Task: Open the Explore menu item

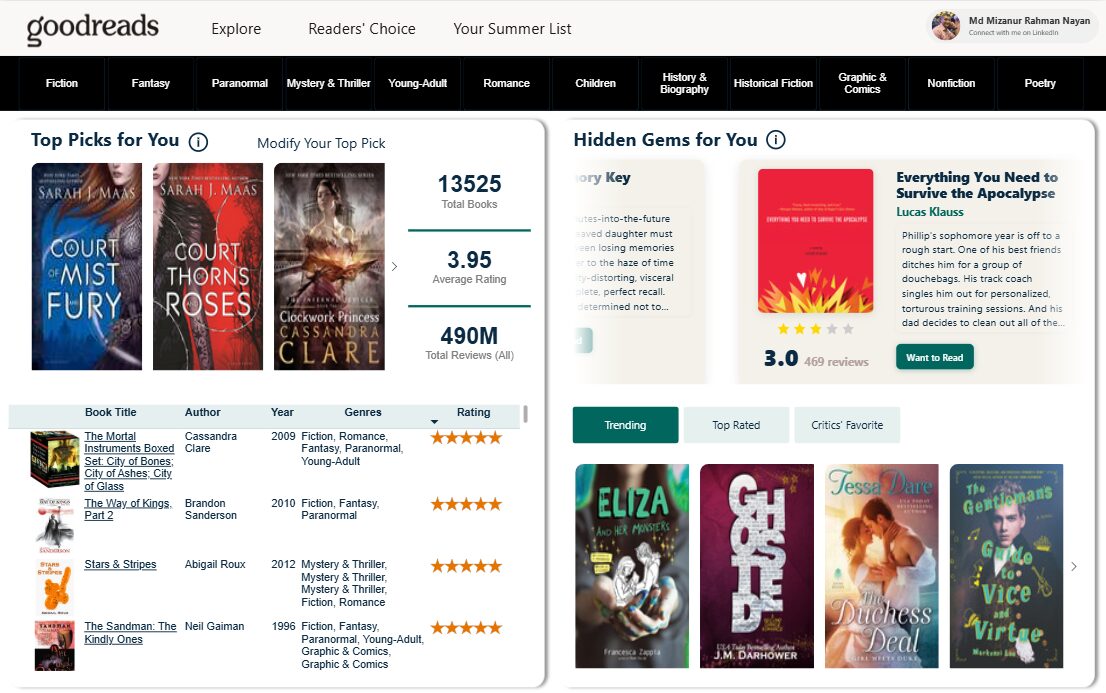Action: click(x=236, y=29)
